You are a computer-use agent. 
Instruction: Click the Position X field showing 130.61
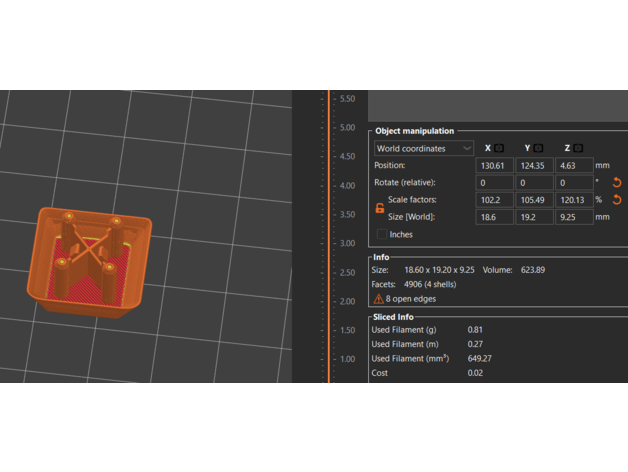pos(494,166)
